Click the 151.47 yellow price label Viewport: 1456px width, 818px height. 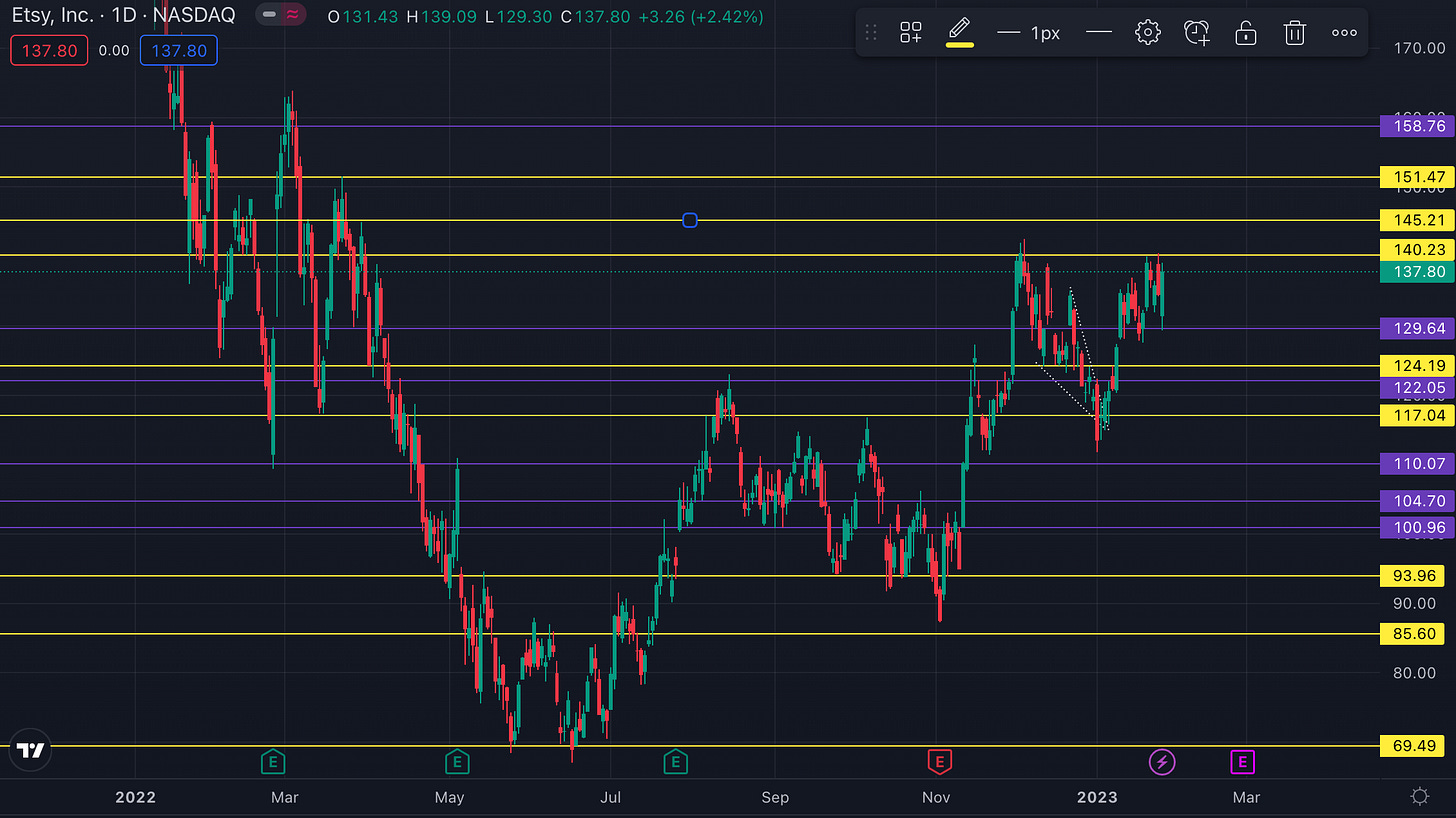(1417, 177)
